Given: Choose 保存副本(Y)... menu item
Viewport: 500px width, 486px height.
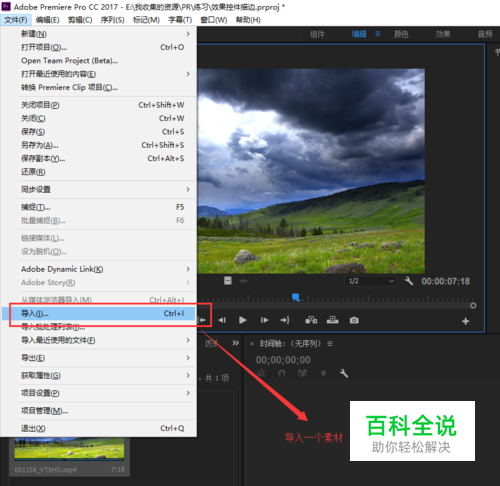Looking at the screenshot, I should (x=99, y=158).
